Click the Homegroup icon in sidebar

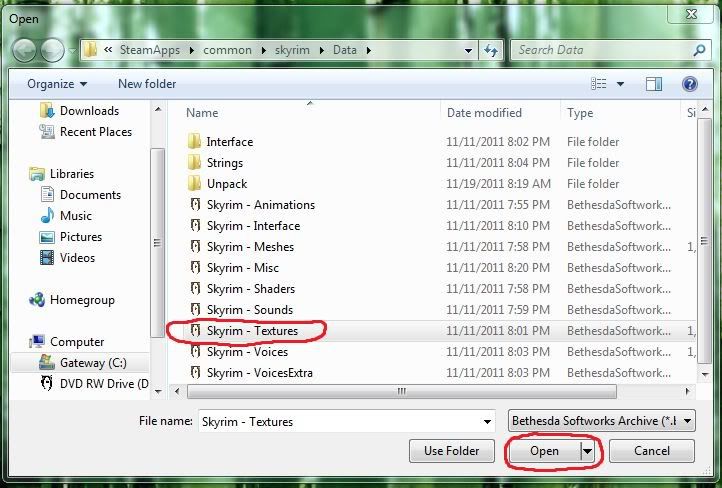pos(37,300)
